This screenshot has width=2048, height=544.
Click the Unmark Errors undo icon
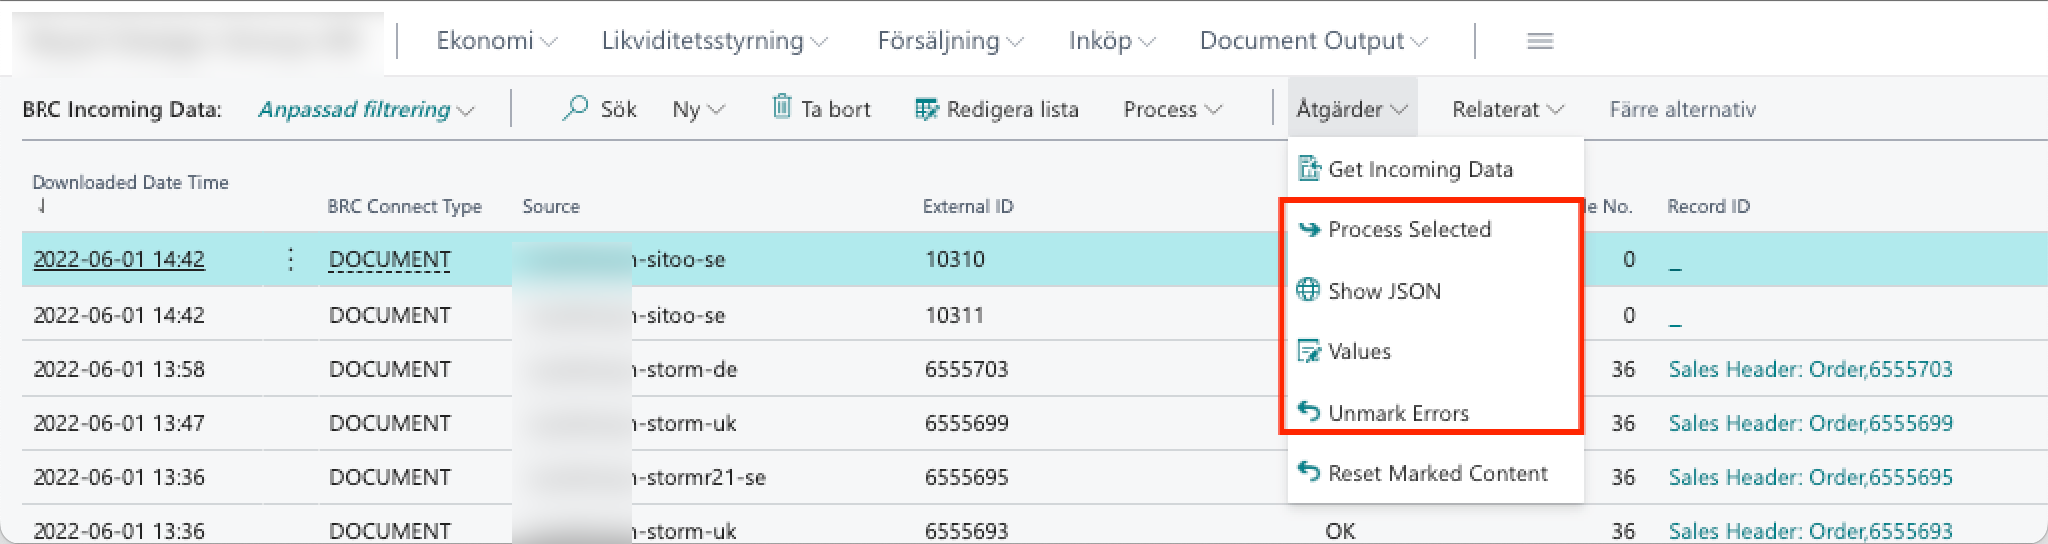click(x=1308, y=412)
